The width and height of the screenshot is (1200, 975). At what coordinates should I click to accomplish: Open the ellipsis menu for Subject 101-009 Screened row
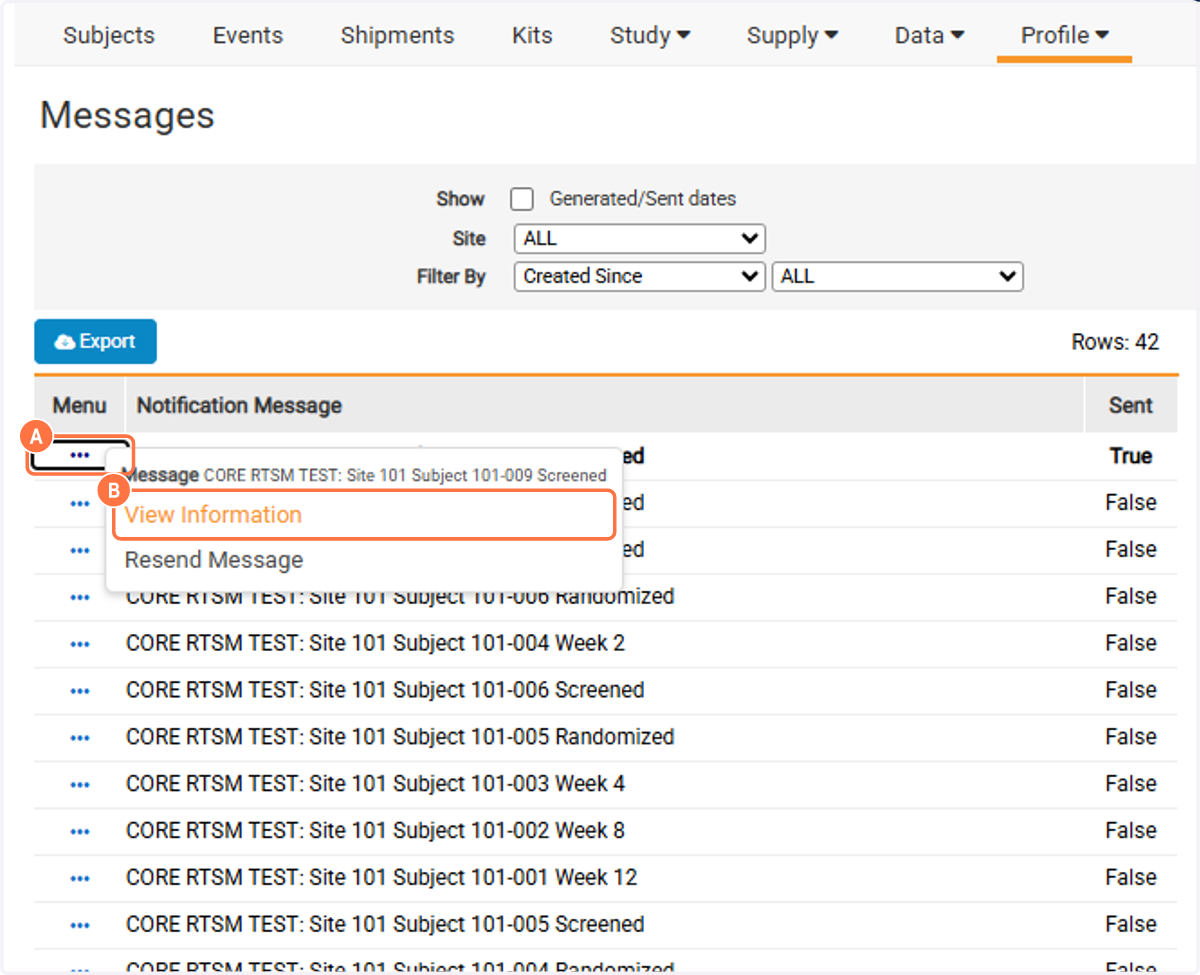80,455
